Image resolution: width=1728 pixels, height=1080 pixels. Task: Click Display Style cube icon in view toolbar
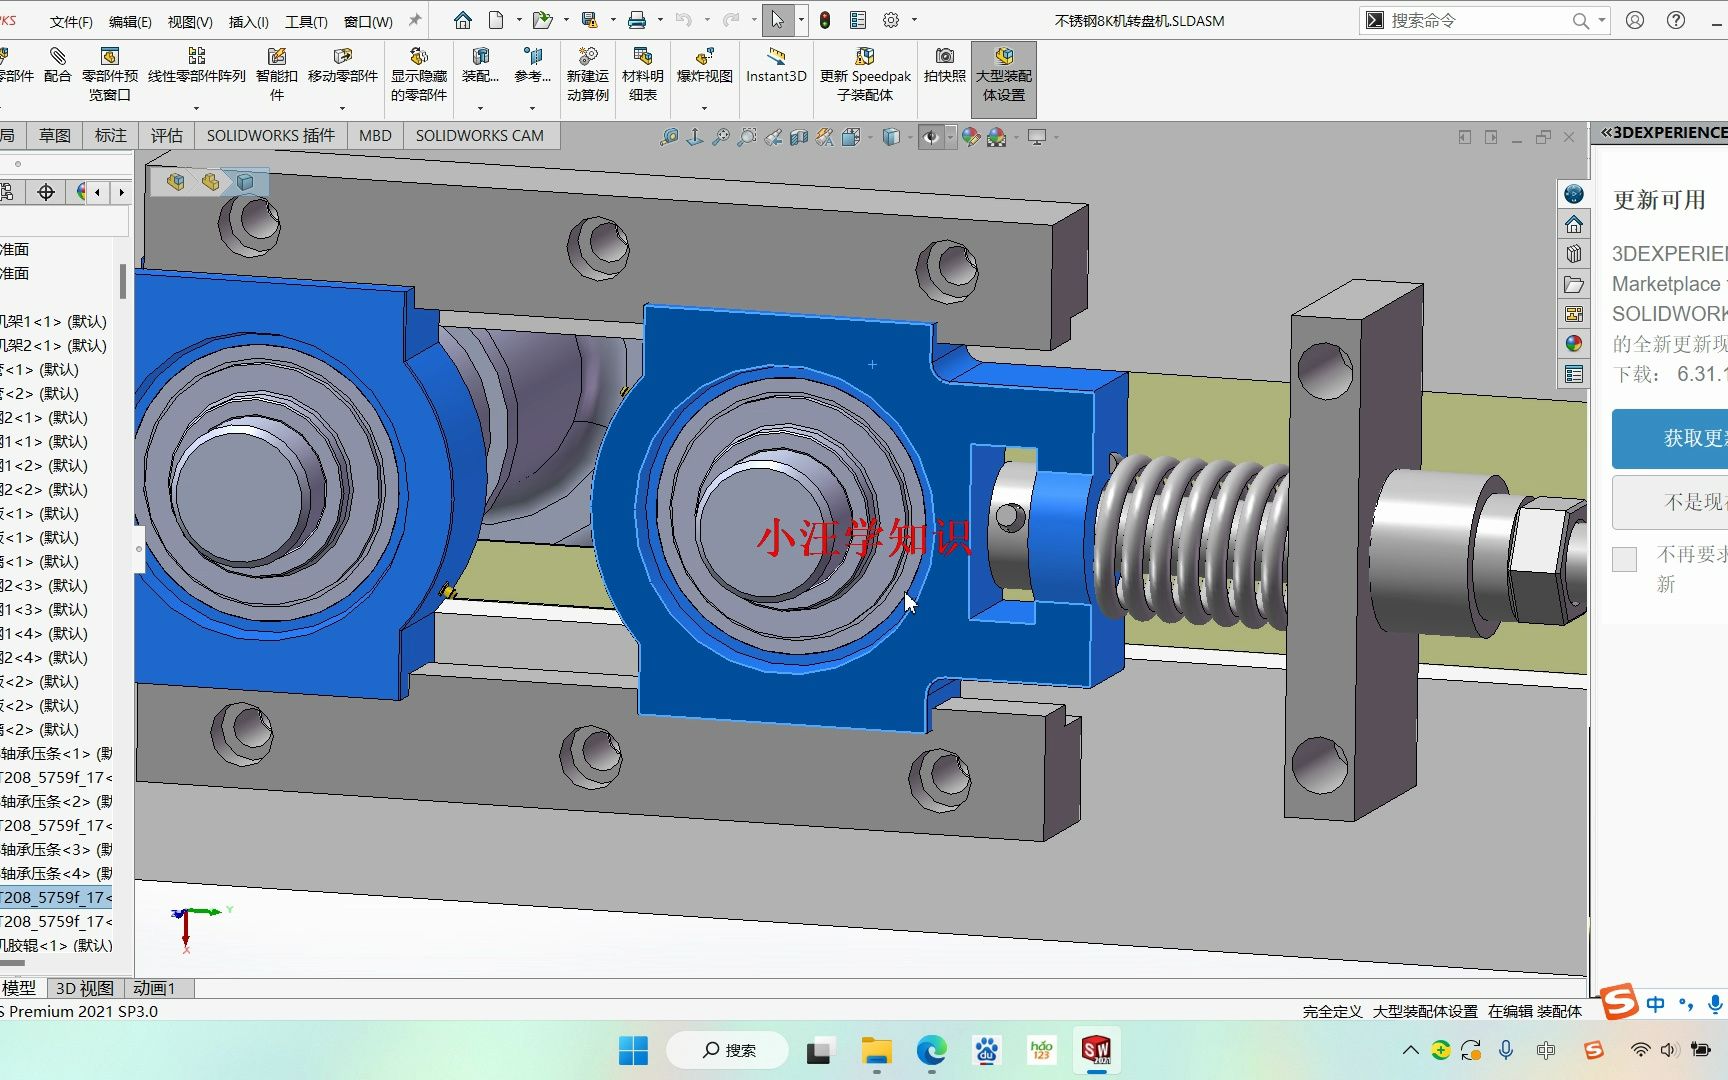[891, 137]
